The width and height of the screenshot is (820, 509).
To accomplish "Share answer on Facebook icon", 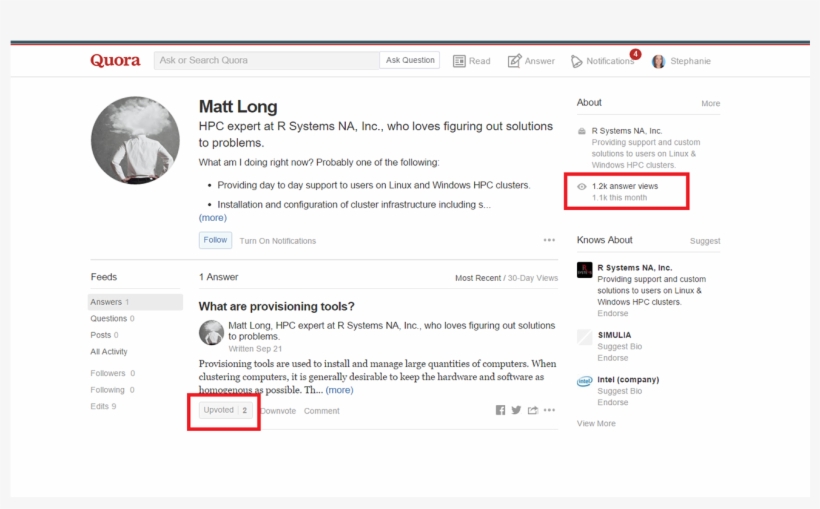I will (500, 410).
